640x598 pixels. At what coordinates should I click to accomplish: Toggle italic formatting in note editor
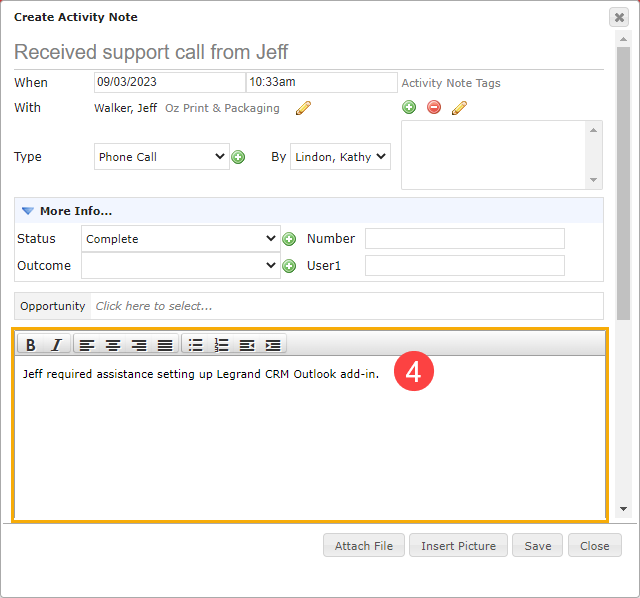pyautogui.click(x=57, y=345)
